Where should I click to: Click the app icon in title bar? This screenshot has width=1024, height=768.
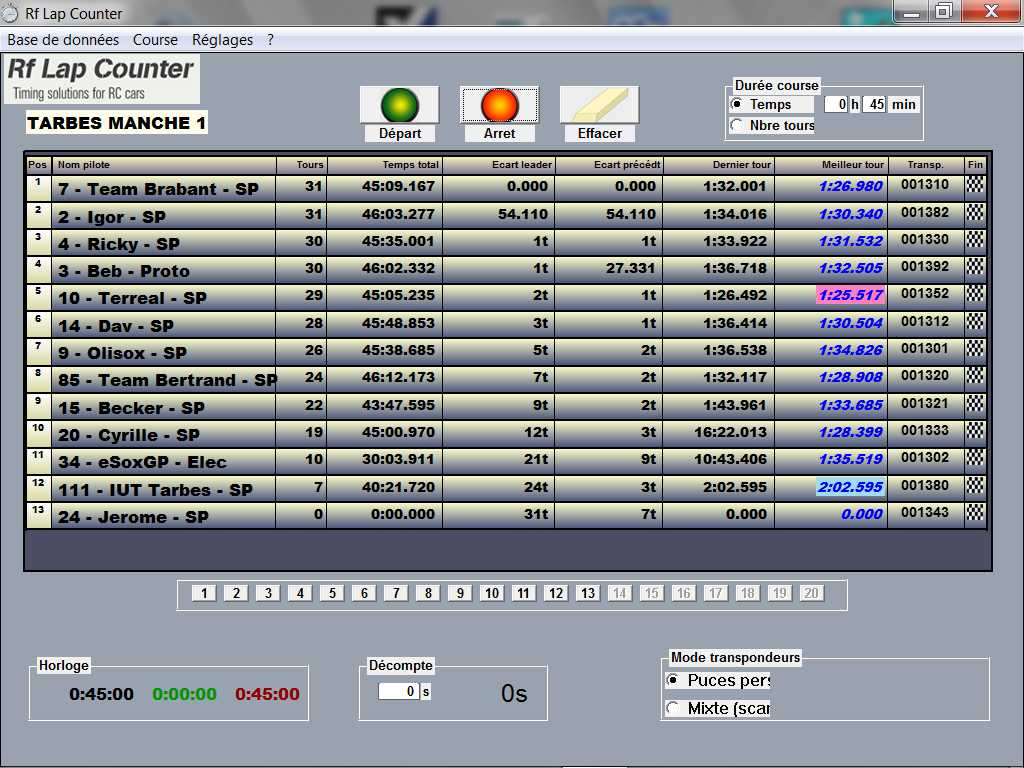point(11,14)
